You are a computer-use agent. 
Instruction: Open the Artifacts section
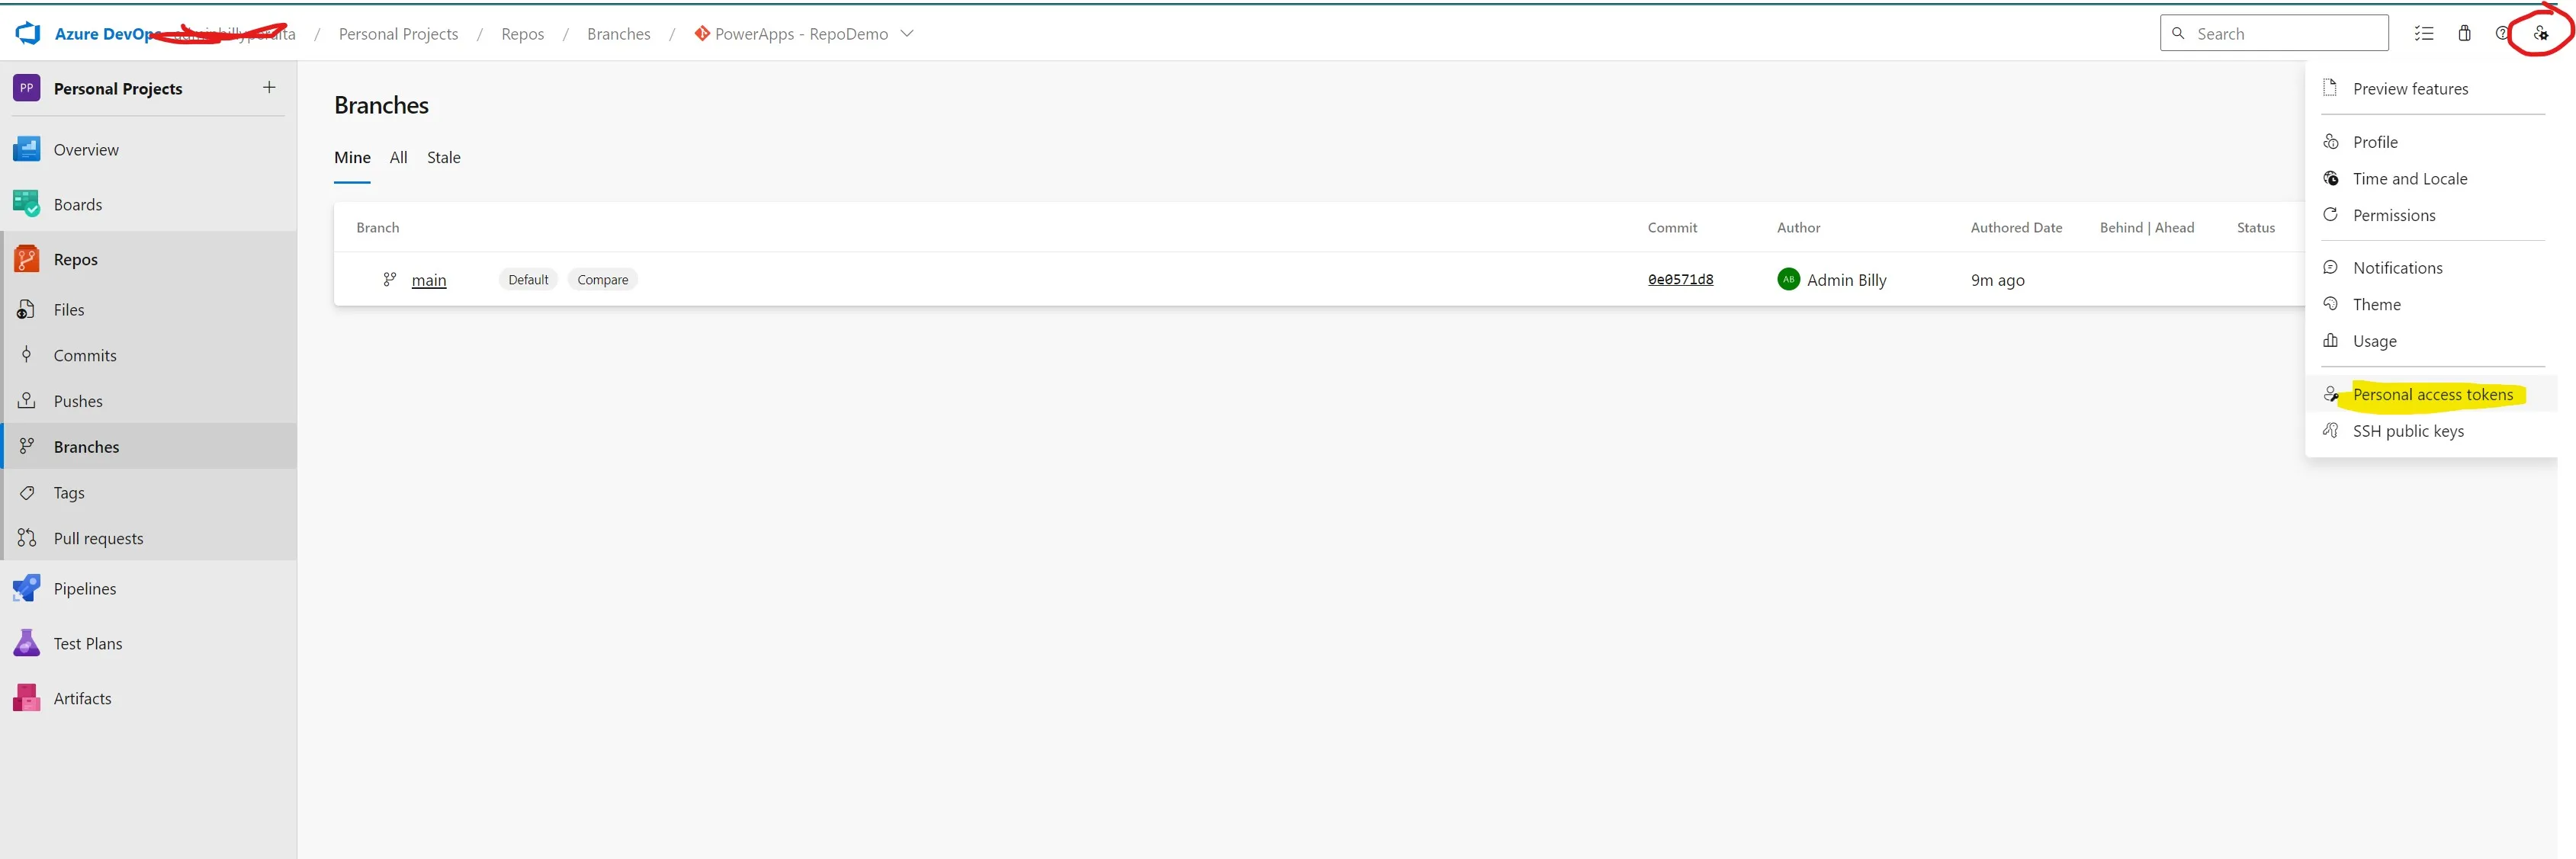82,697
